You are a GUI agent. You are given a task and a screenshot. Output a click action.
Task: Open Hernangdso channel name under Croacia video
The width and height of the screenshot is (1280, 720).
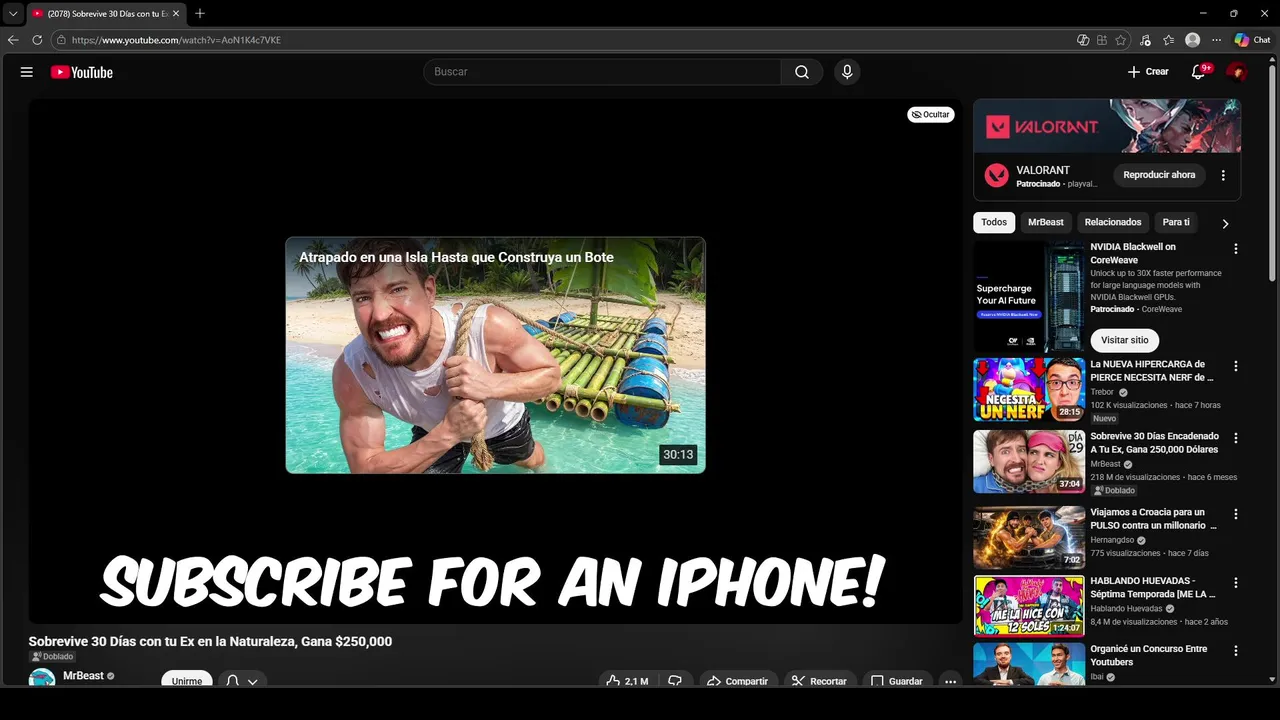coord(1112,540)
